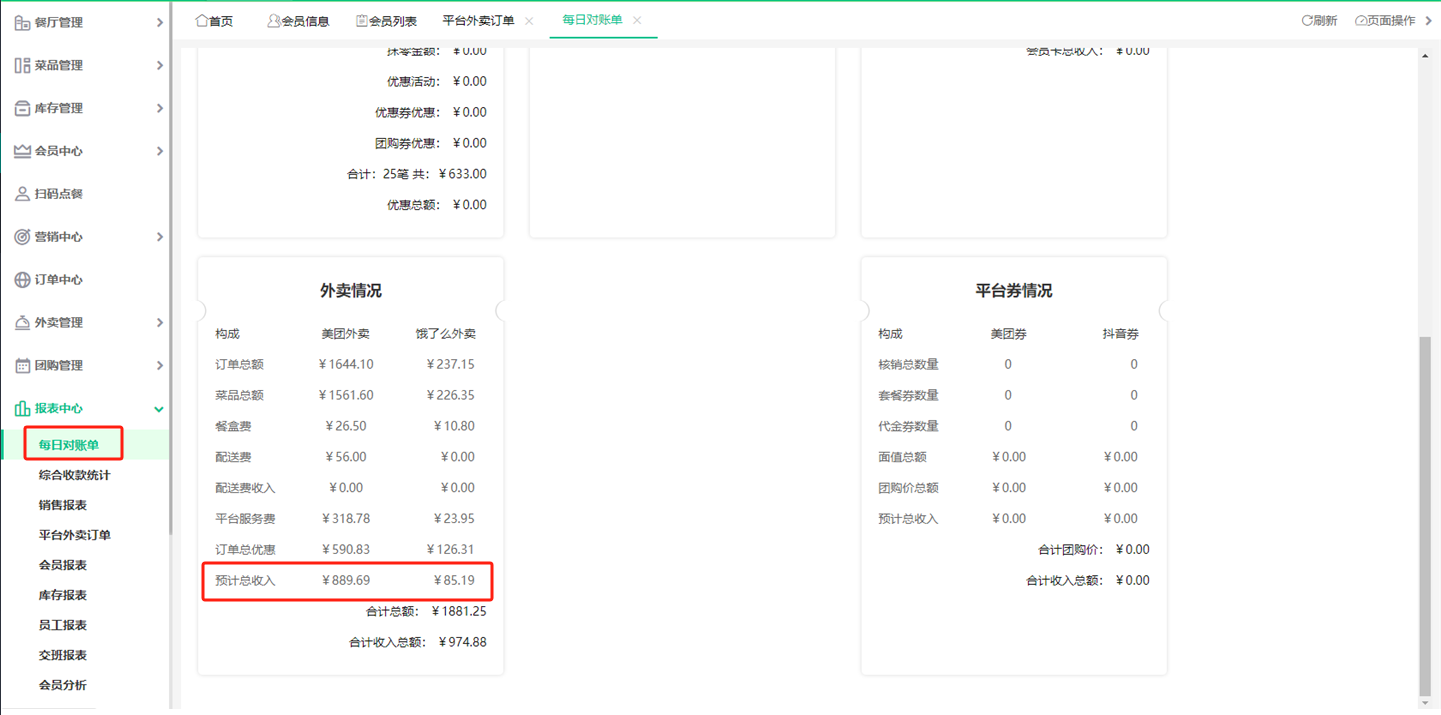Open the 餐厅管理 restaurant icon in sidebar
This screenshot has width=1441, height=715.
[x=20, y=21]
